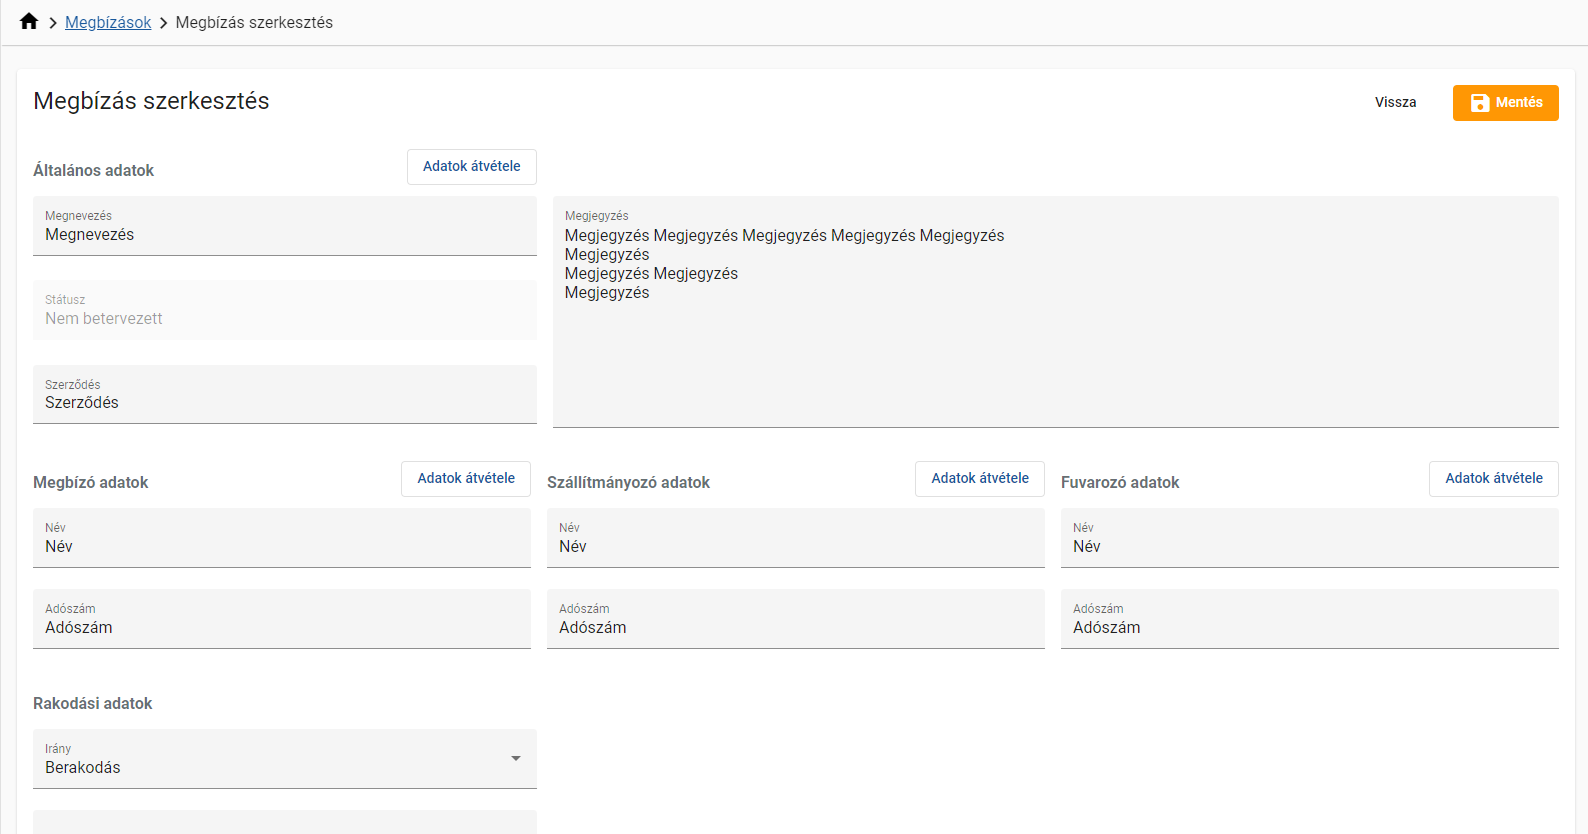
Task: Focus the Szállítmányozó Adószám field
Action: (795, 628)
